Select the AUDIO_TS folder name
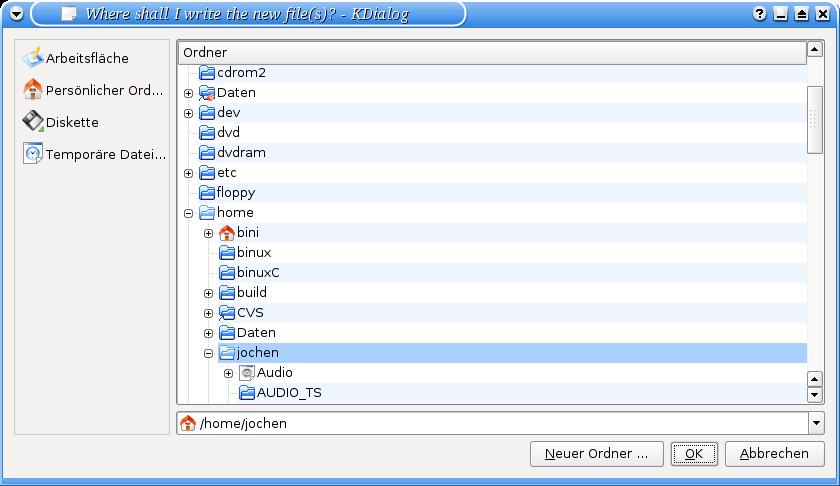Viewport: 840px width, 486px height. click(289, 393)
